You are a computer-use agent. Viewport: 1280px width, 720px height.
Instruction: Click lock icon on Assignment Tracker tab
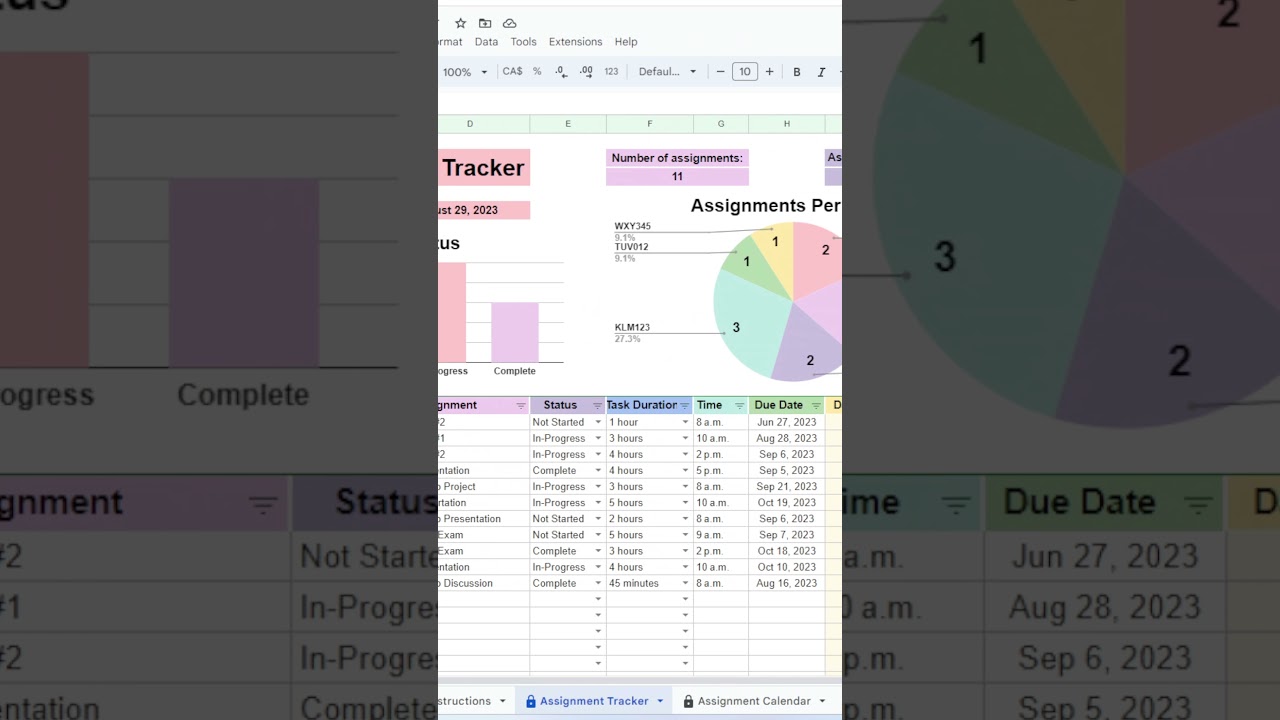(531, 702)
